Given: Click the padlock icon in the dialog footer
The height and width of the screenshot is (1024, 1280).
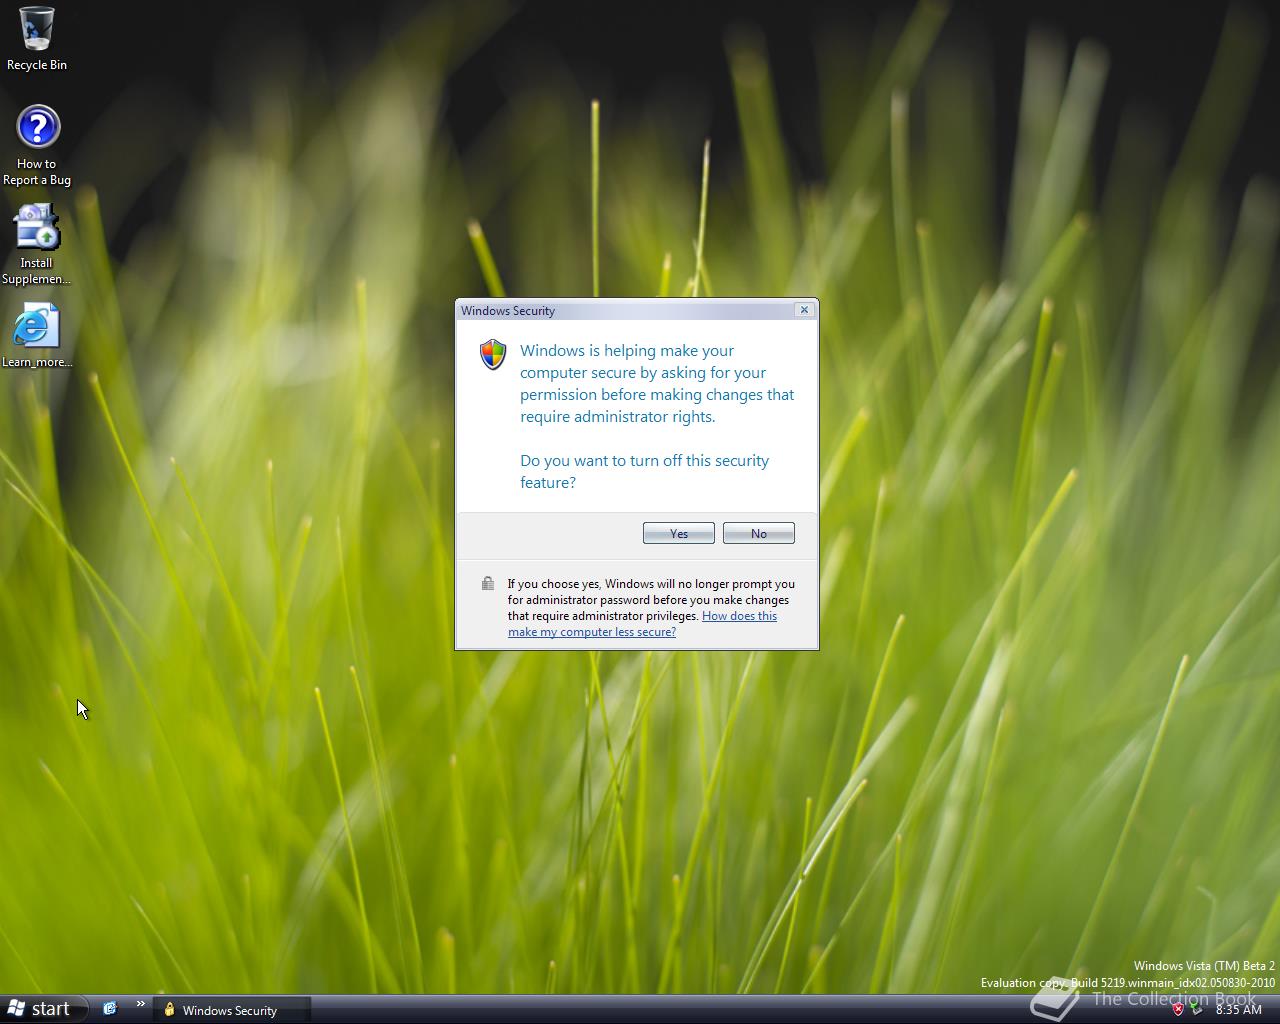Looking at the screenshot, I should coord(488,583).
